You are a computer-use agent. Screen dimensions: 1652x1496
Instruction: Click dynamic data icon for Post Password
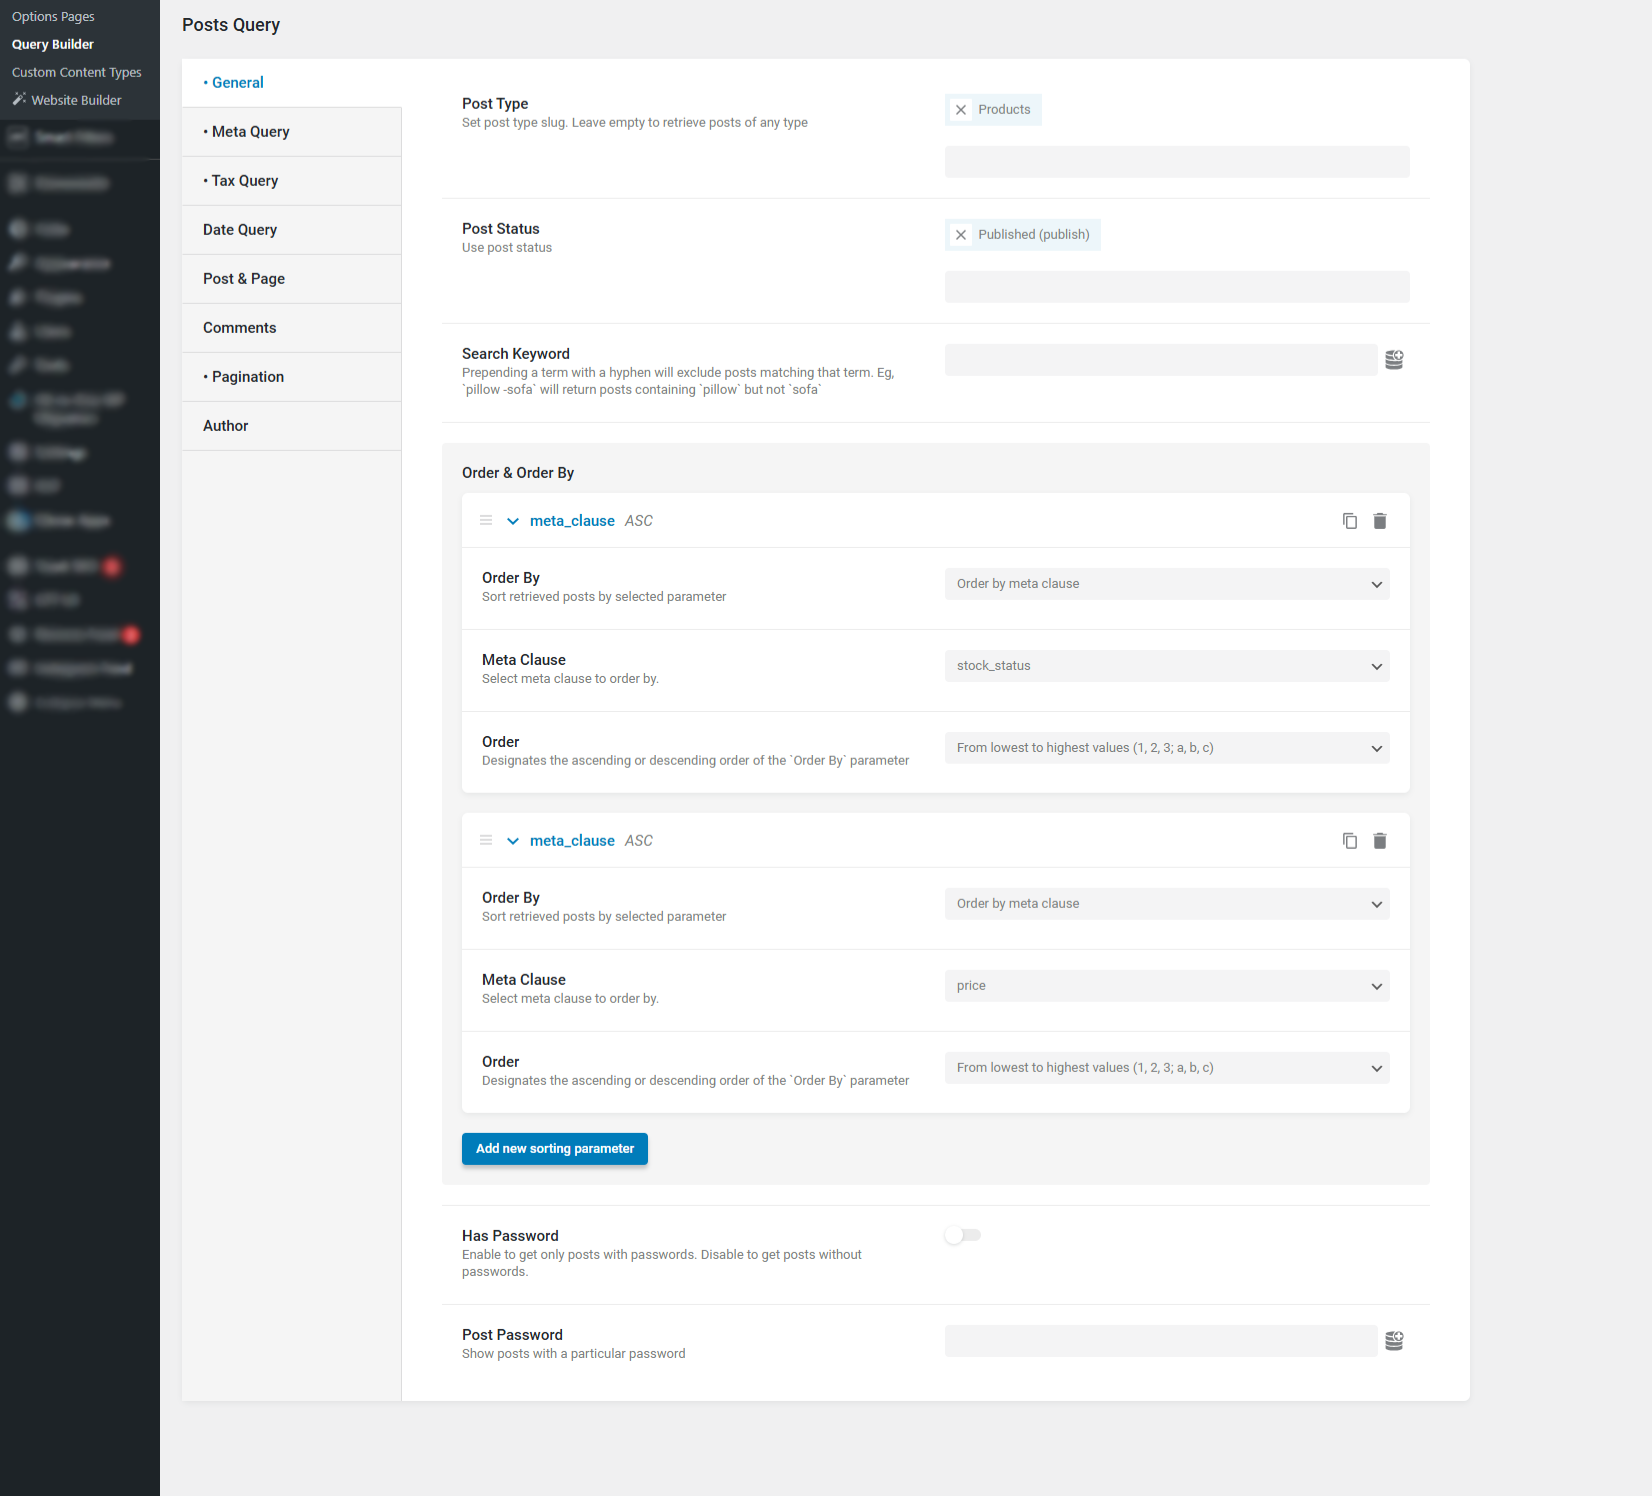1394,1341
